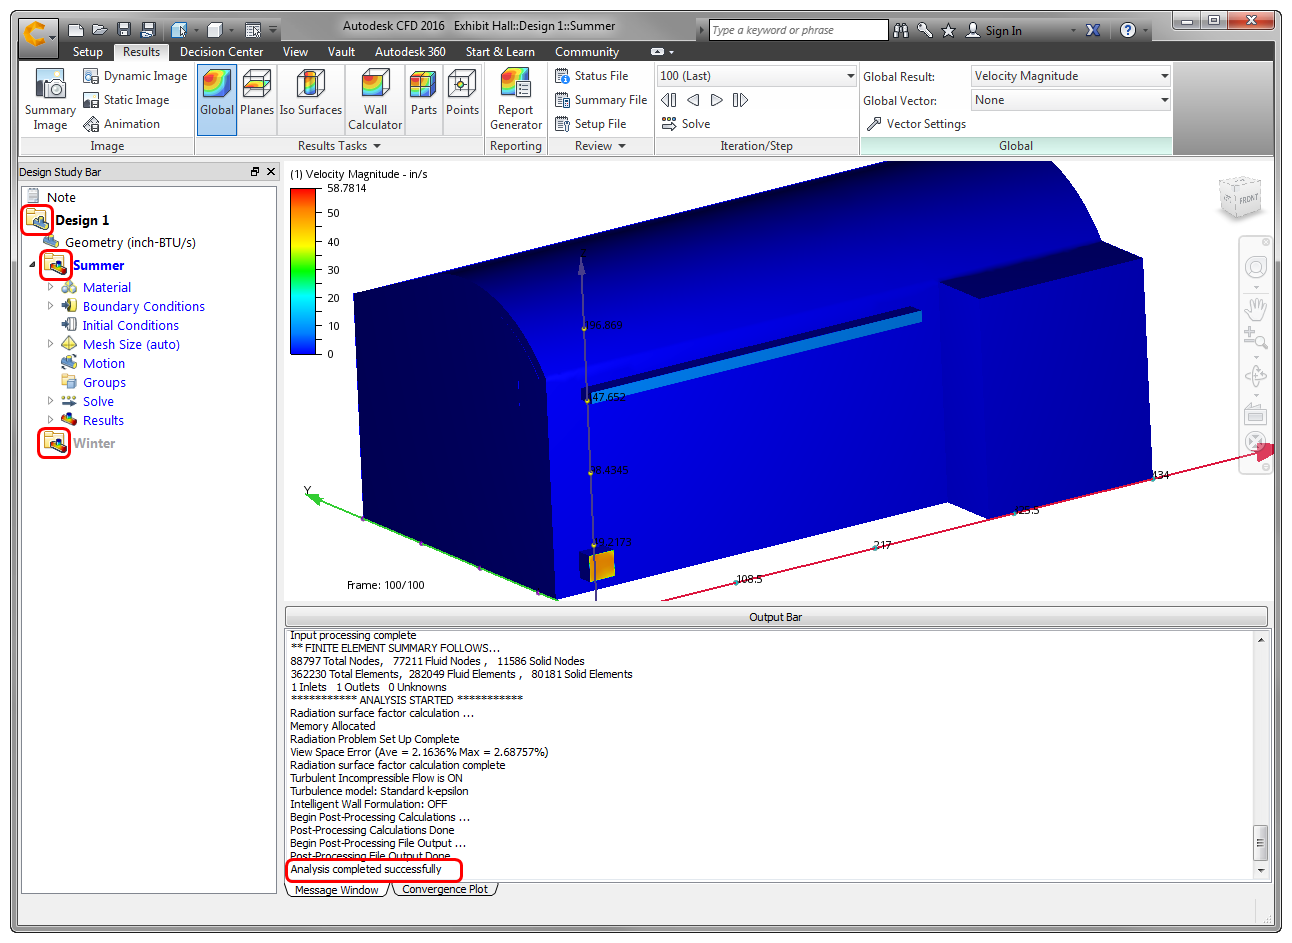Jump to the last iteration step
1292x943 pixels.
(740, 100)
